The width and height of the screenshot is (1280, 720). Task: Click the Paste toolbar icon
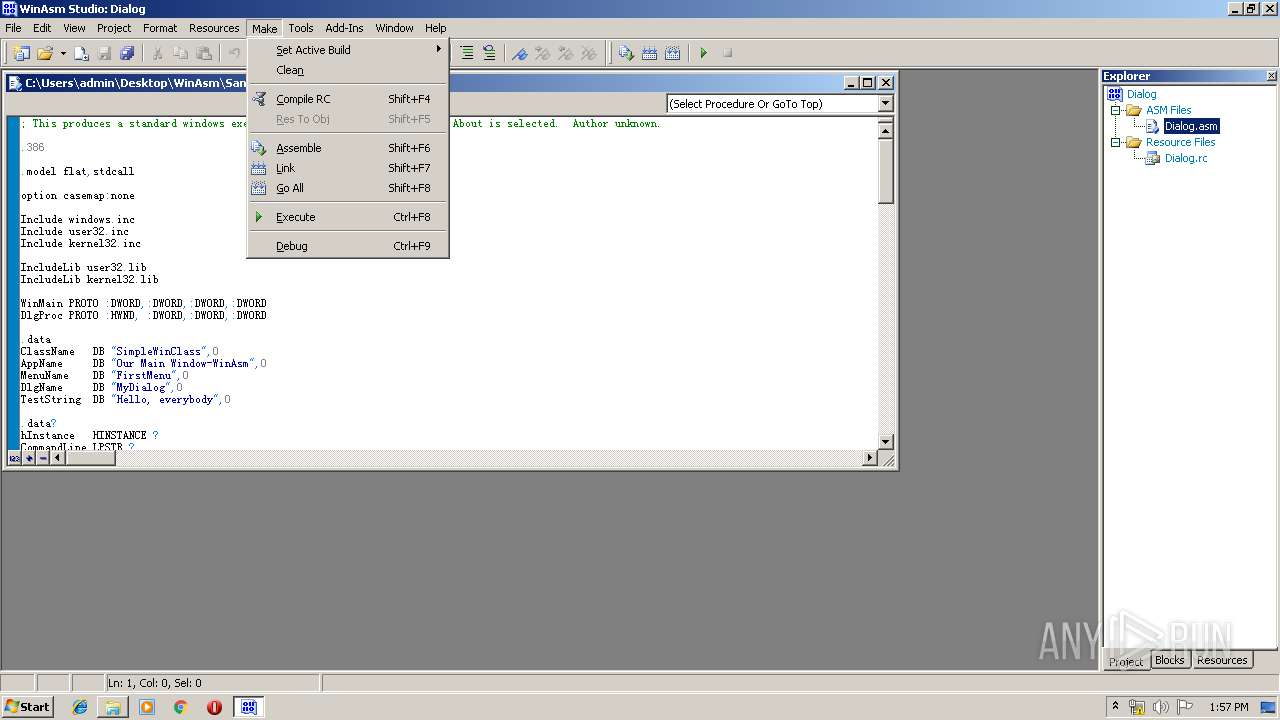point(204,53)
